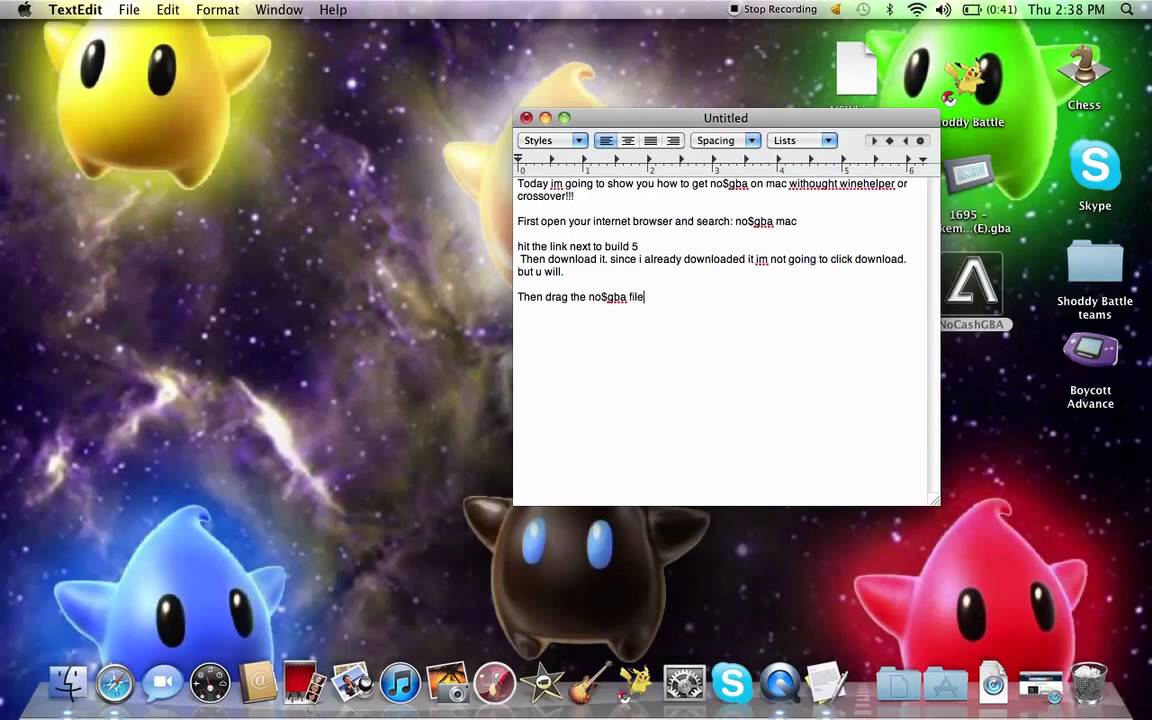Select the Shoddy Battle teams folder

[x=1095, y=279]
